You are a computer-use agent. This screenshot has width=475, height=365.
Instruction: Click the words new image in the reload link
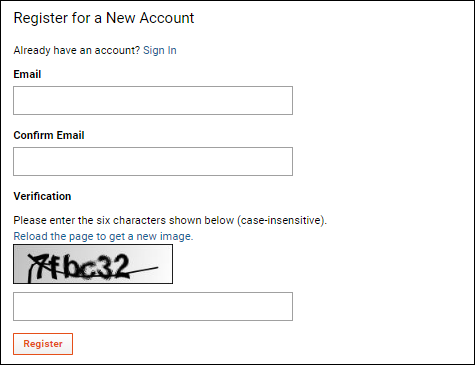(164, 236)
